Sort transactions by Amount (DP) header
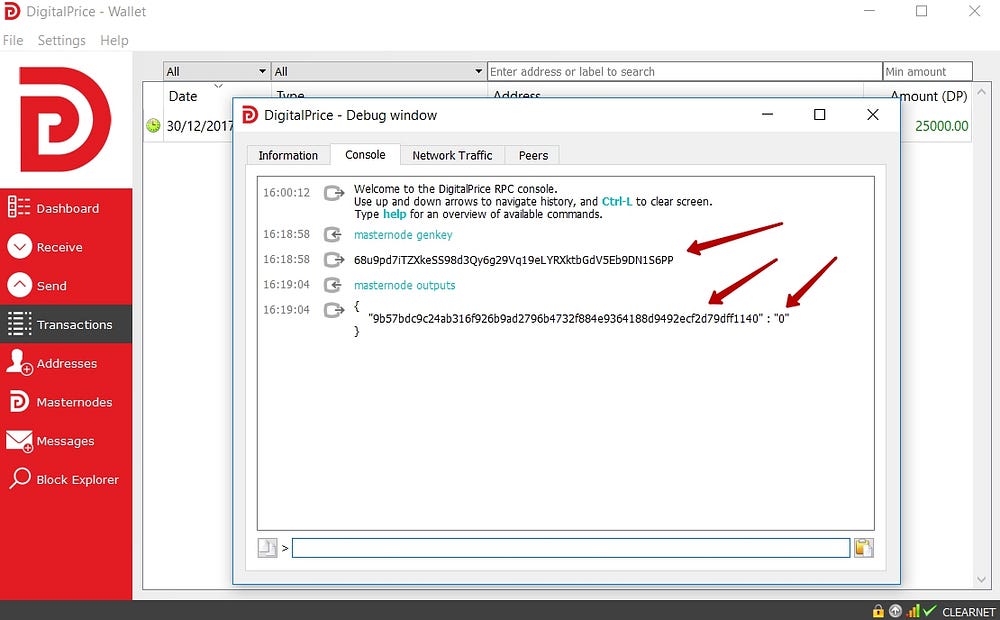 (x=929, y=96)
